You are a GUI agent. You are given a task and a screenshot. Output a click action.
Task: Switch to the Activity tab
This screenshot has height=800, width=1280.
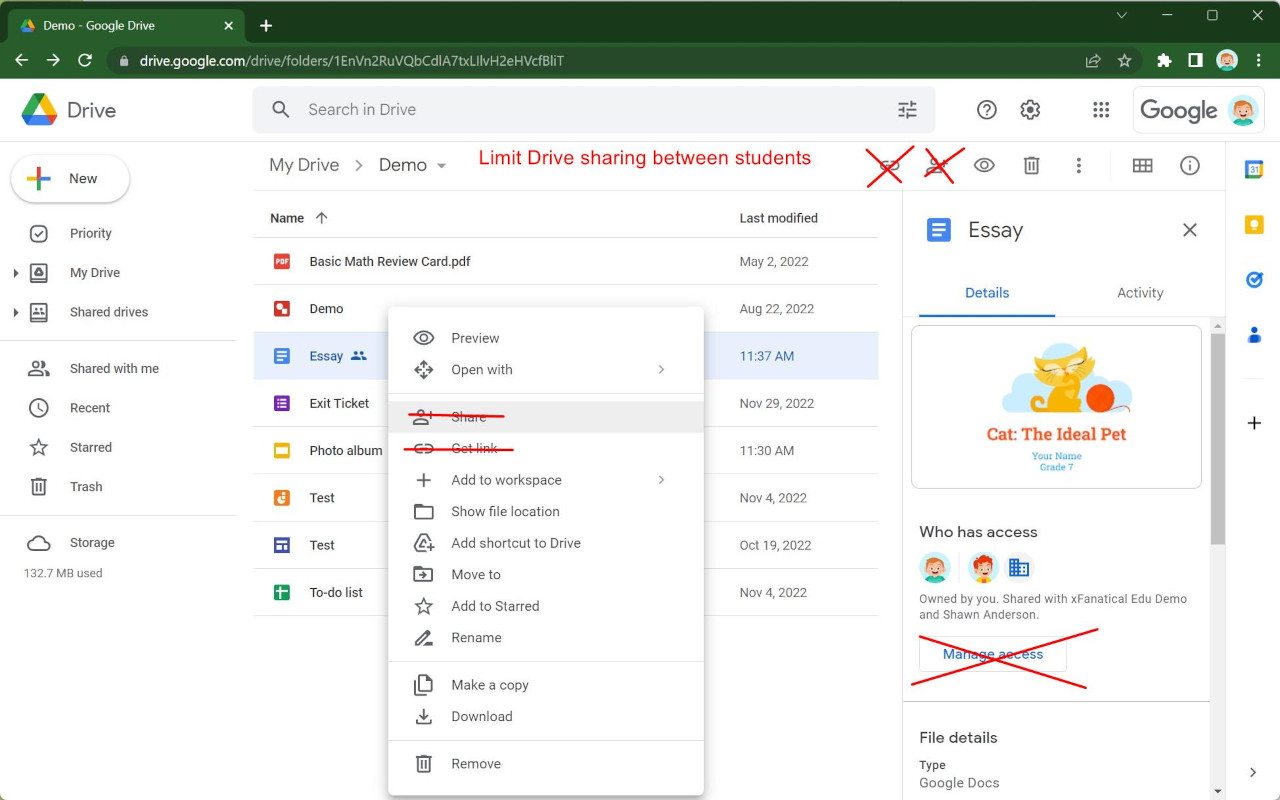pyautogui.click(x=1140, y=293)
